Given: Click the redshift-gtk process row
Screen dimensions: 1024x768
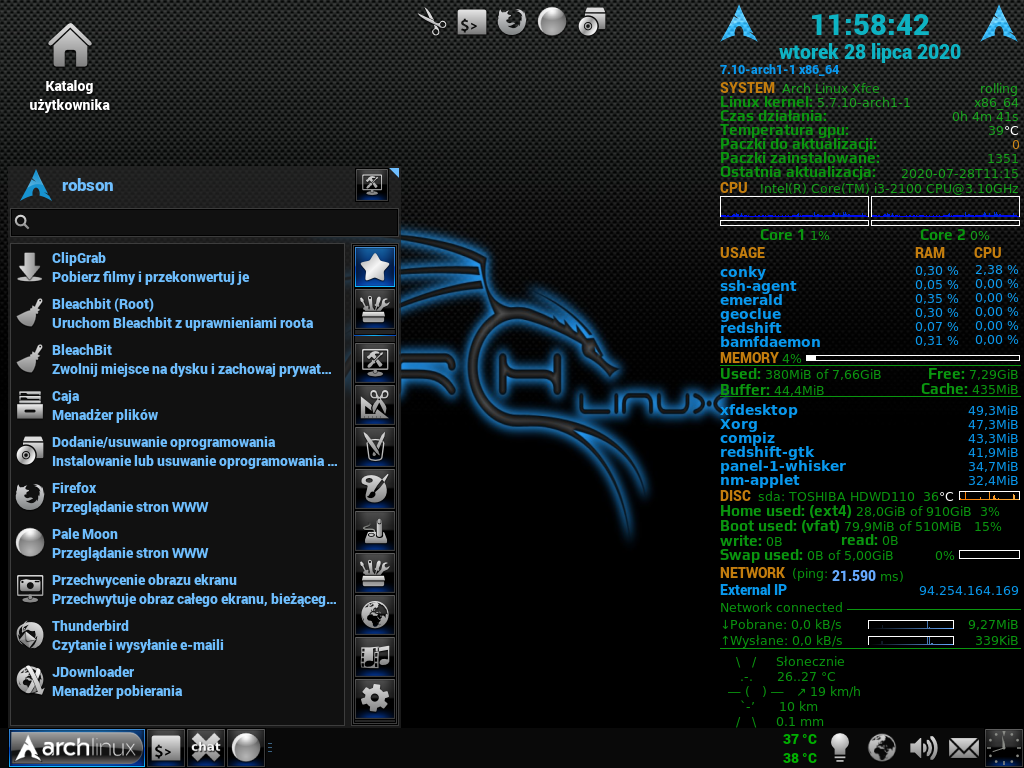Looking at the screenshot, I should coord(869,452).
